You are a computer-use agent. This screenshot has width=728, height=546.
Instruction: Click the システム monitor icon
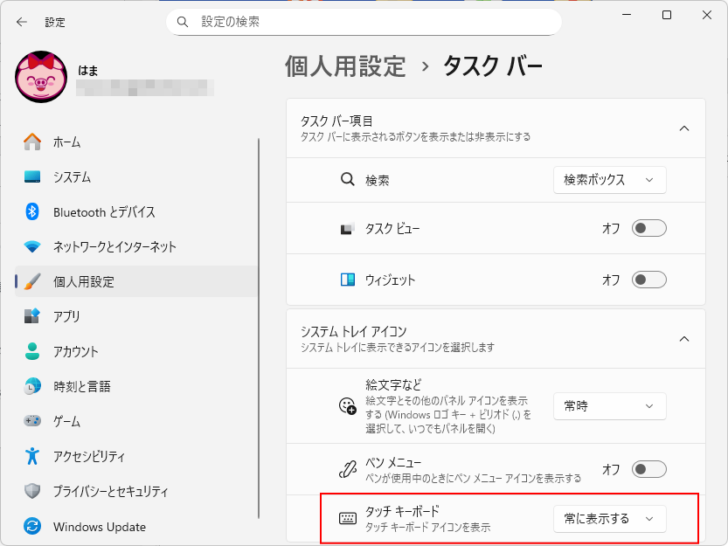(x=32, y=177)
